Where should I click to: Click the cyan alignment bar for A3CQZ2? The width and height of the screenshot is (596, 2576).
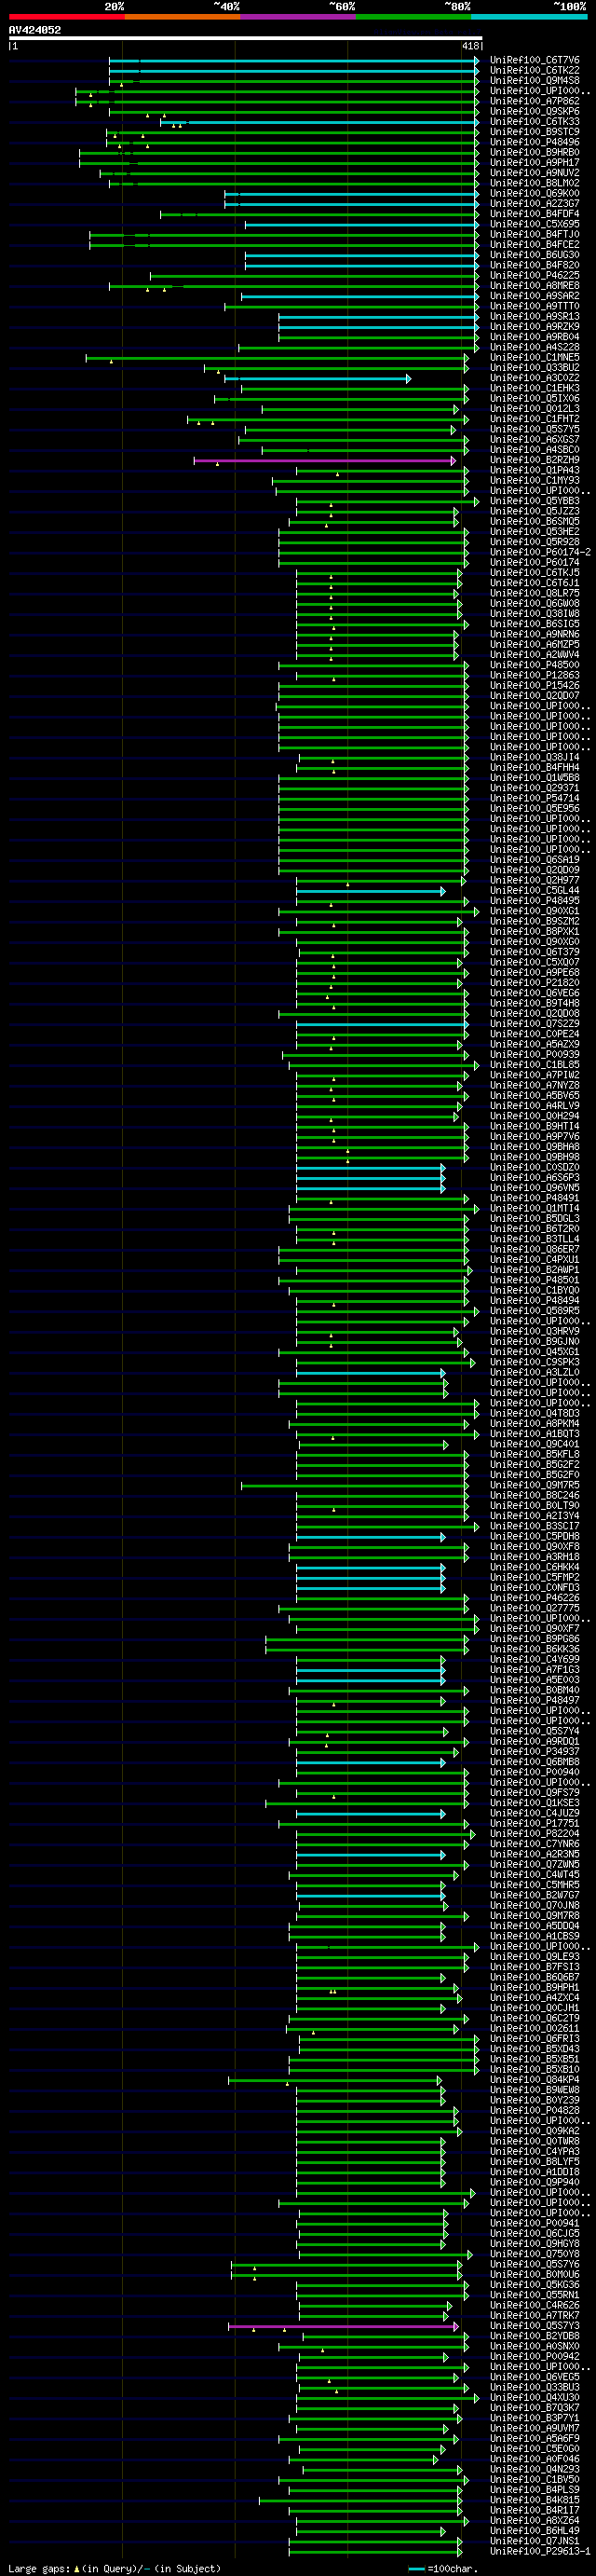coord(317,378)
